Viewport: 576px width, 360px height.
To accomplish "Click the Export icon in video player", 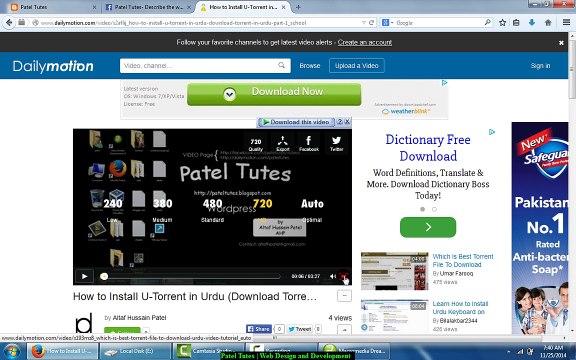I will point(282,144).
